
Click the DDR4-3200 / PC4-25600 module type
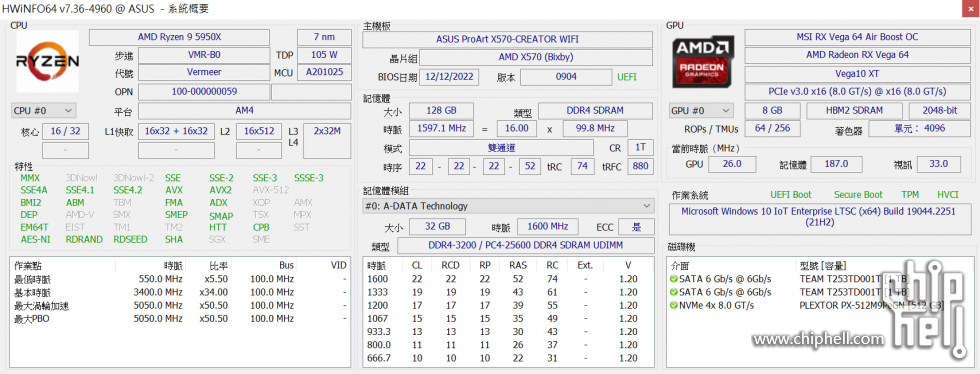pyautogui.click(x=526, y=246)
